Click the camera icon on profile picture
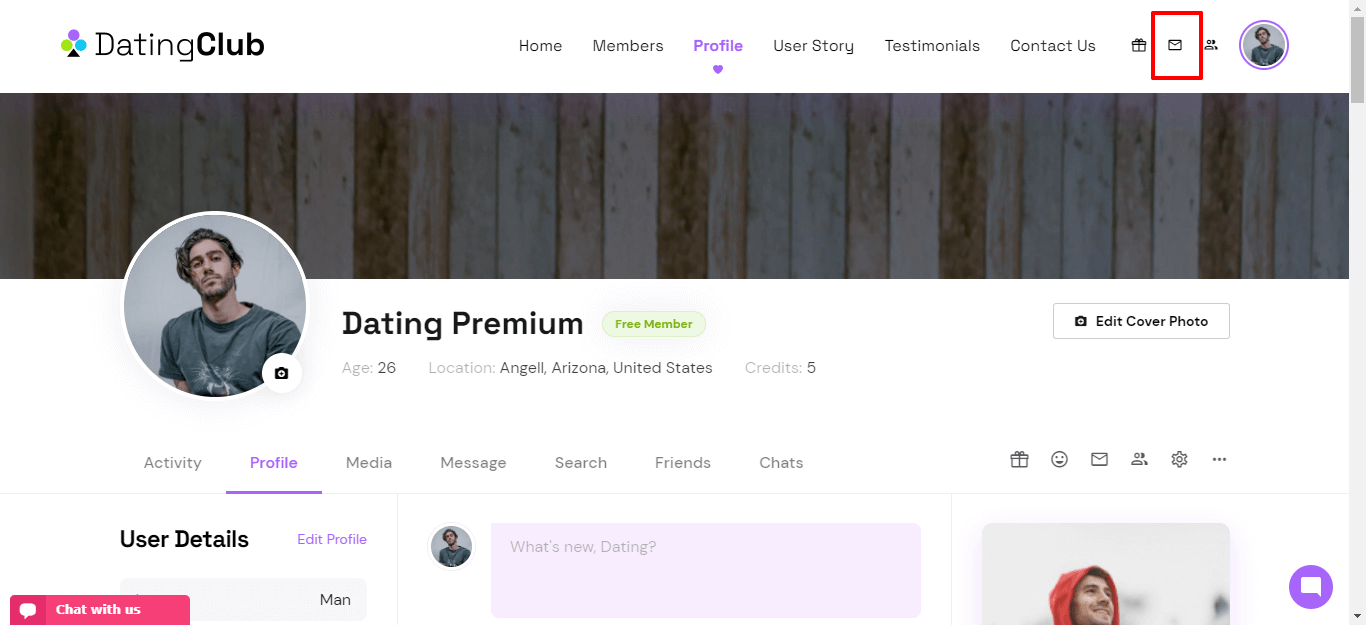Screen dimensions: 1366x625 pyautogui.click(x=281, y=373)
